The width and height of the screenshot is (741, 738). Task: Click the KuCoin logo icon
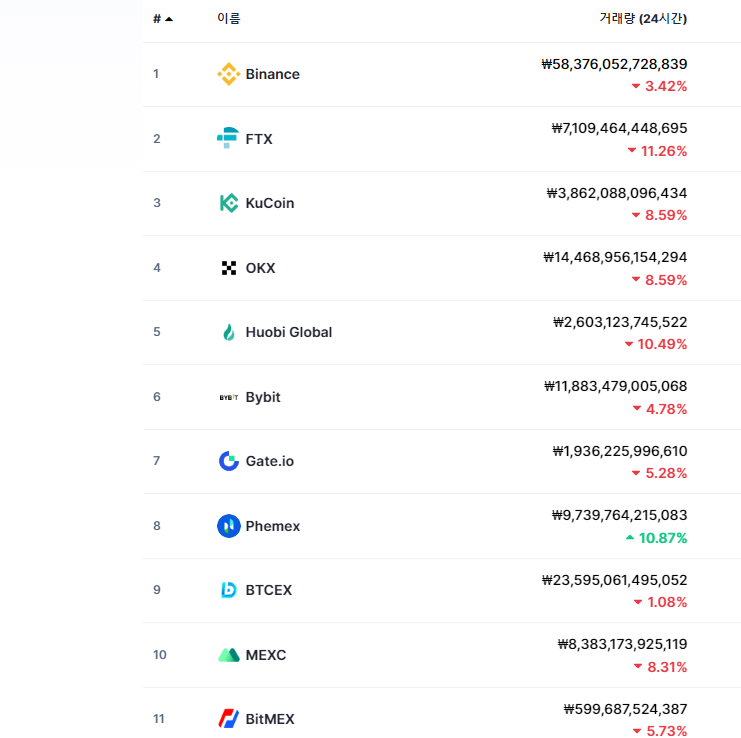pyautogui.click(x=228, y=203)
